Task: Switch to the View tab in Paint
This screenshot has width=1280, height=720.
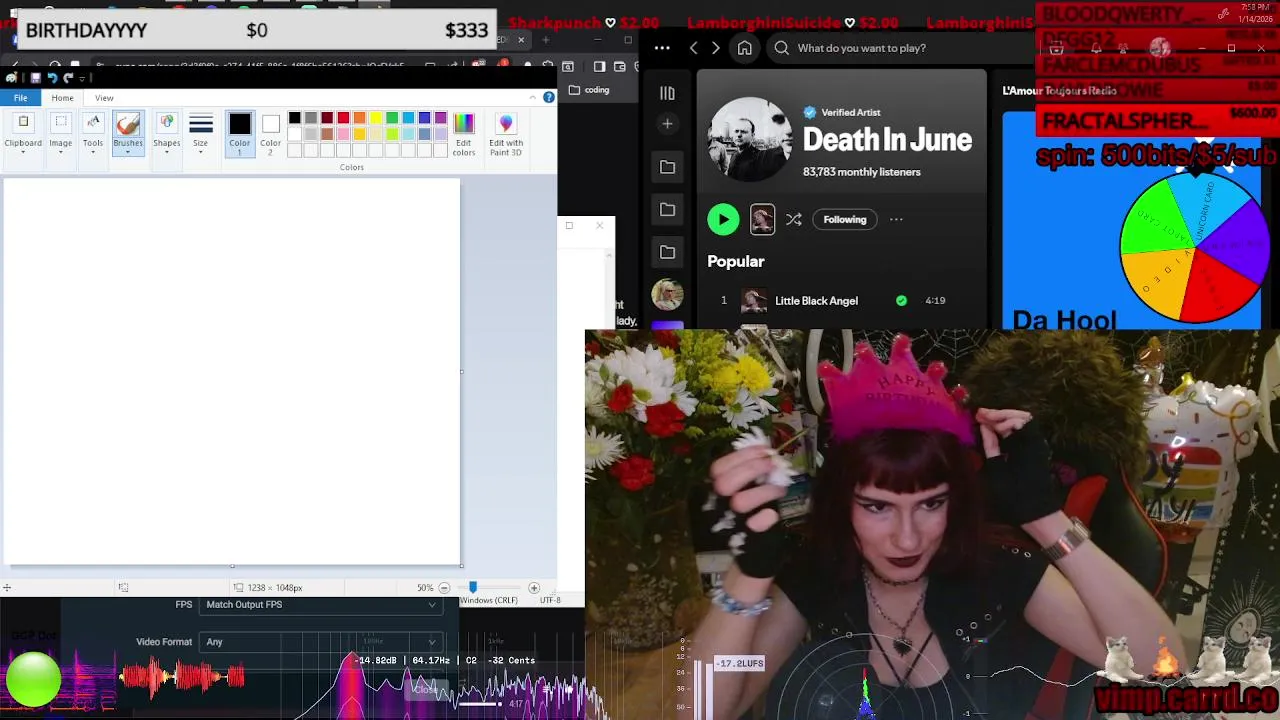Action: click(x=104, y=98)
